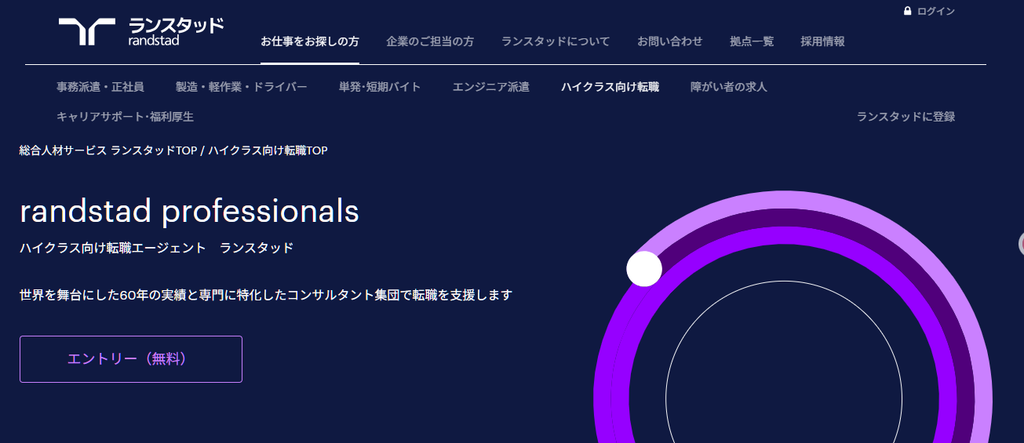
Task: Click the randstad professionals heading
Action: (x=189, y=212)
